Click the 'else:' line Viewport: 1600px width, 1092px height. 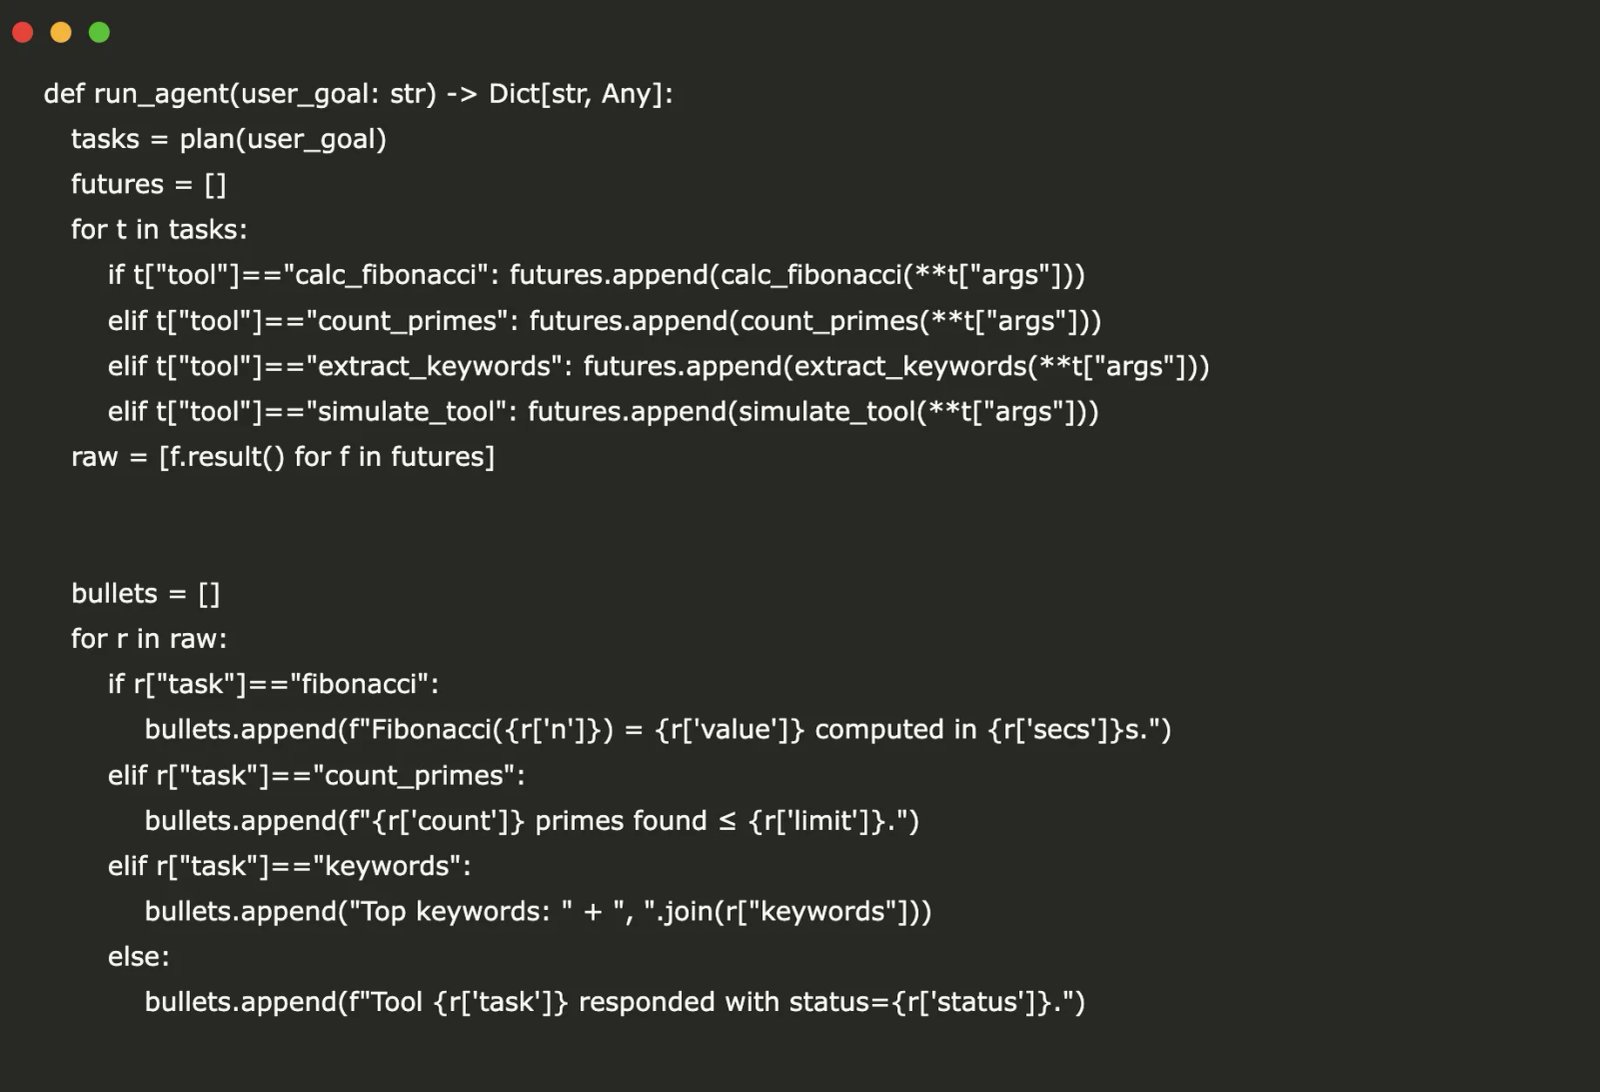click(139, 957)
